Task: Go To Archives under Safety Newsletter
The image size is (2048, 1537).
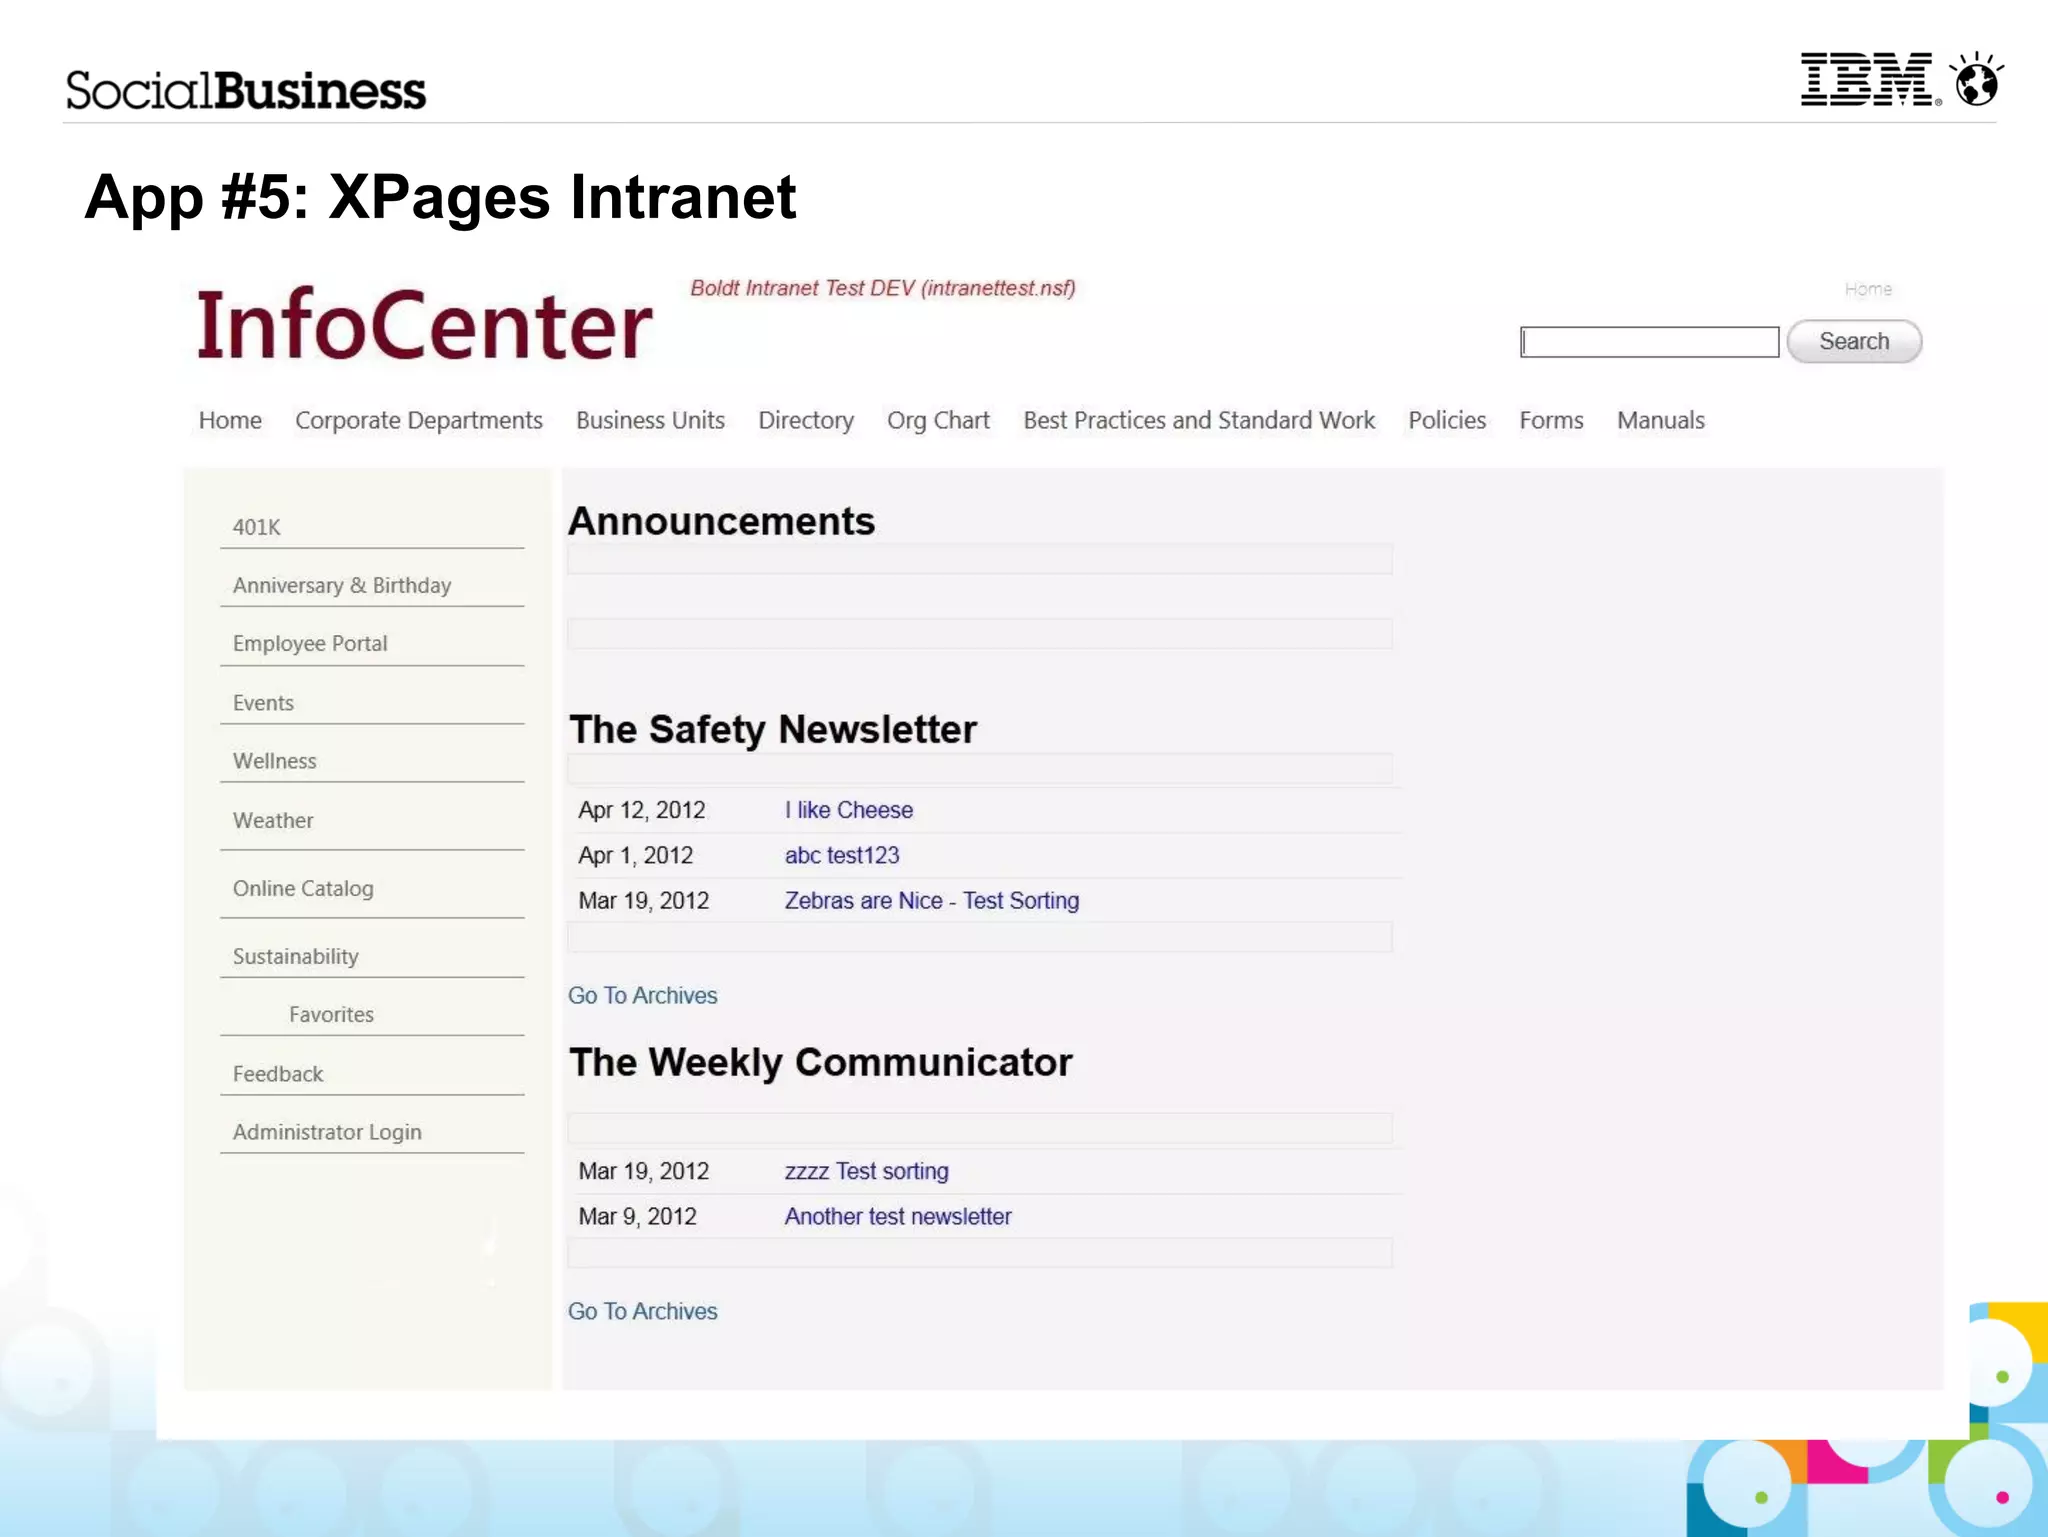Action: [x=643, y=995]
